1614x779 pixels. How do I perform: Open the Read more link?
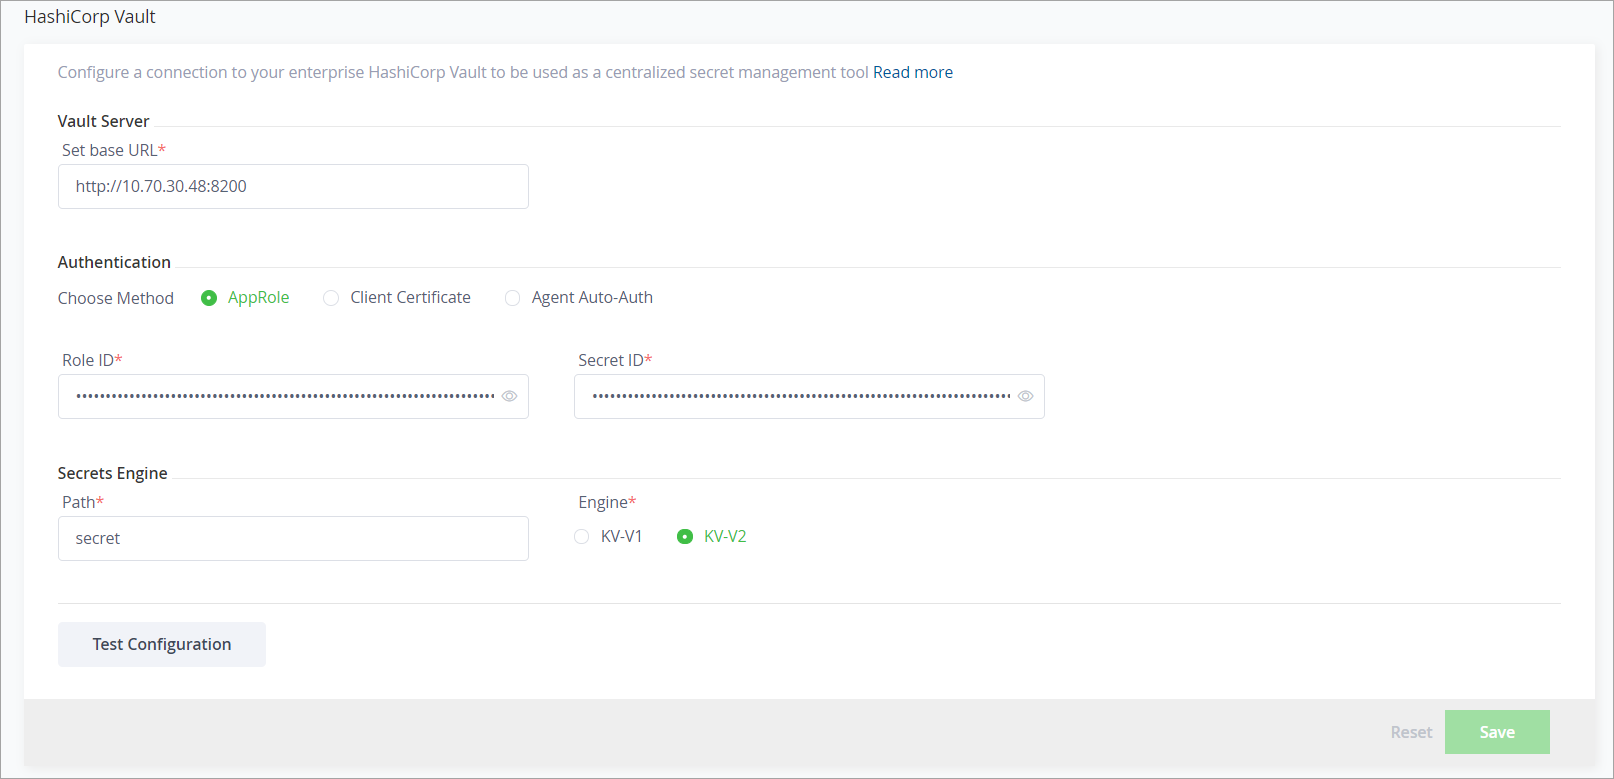point(913,72)
